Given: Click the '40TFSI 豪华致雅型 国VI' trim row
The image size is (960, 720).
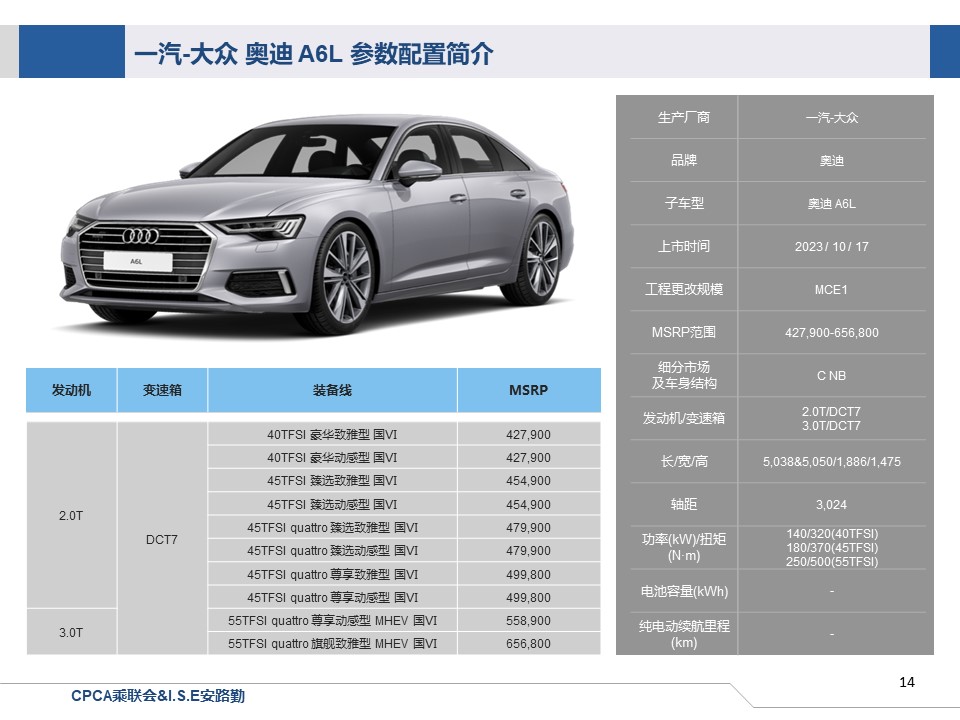Looking at the screenshot, I should coord(332,434).
